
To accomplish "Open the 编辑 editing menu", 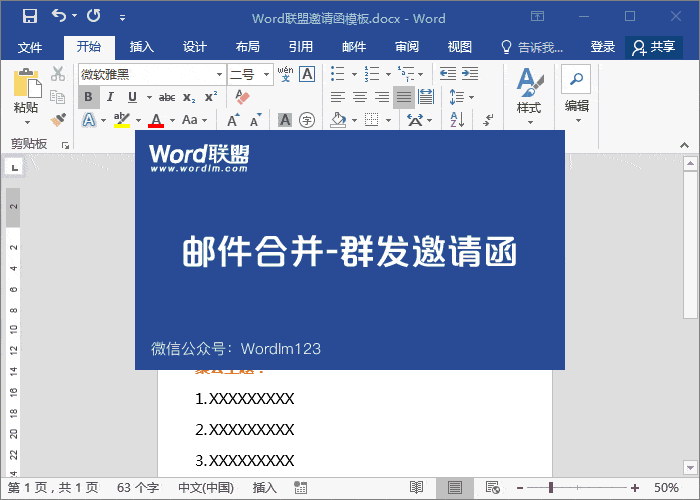I will [577, 95].
